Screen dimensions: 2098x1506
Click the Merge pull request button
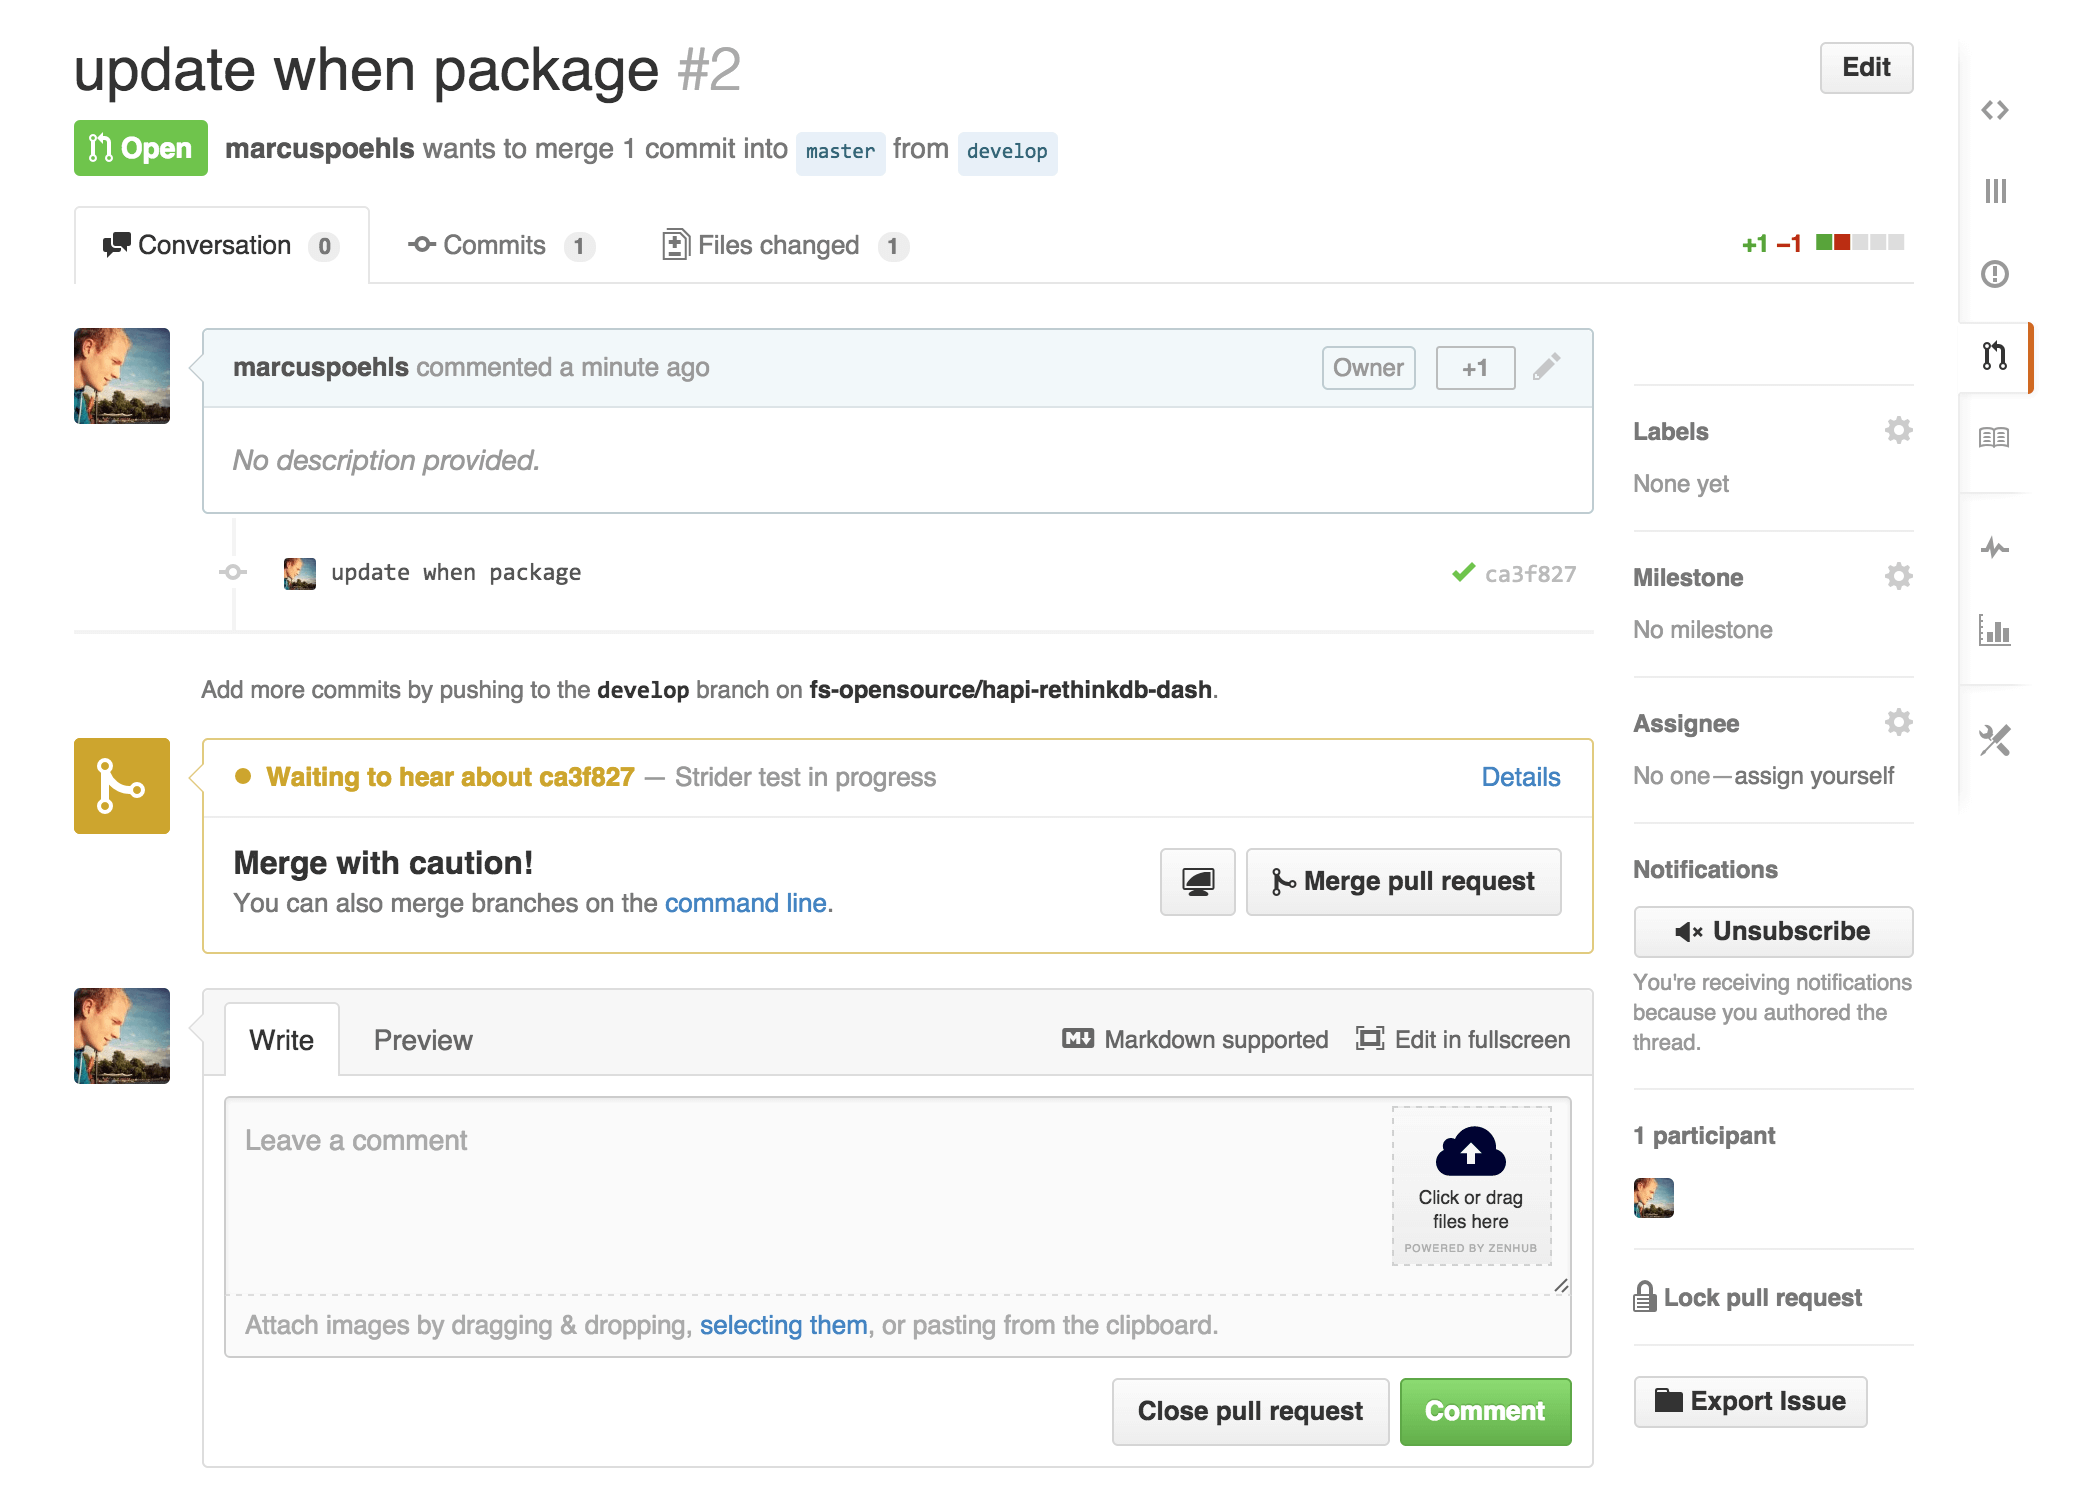1403,882
